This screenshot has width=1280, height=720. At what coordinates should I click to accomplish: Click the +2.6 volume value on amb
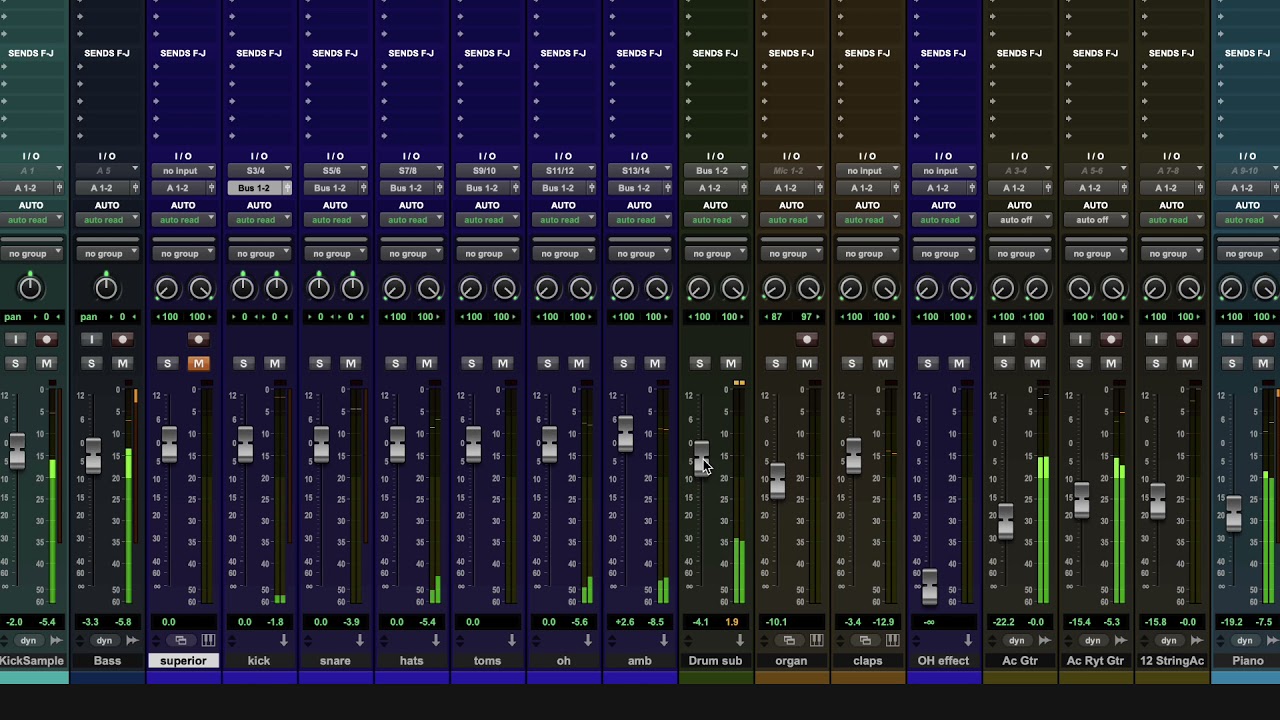point(625,622)
